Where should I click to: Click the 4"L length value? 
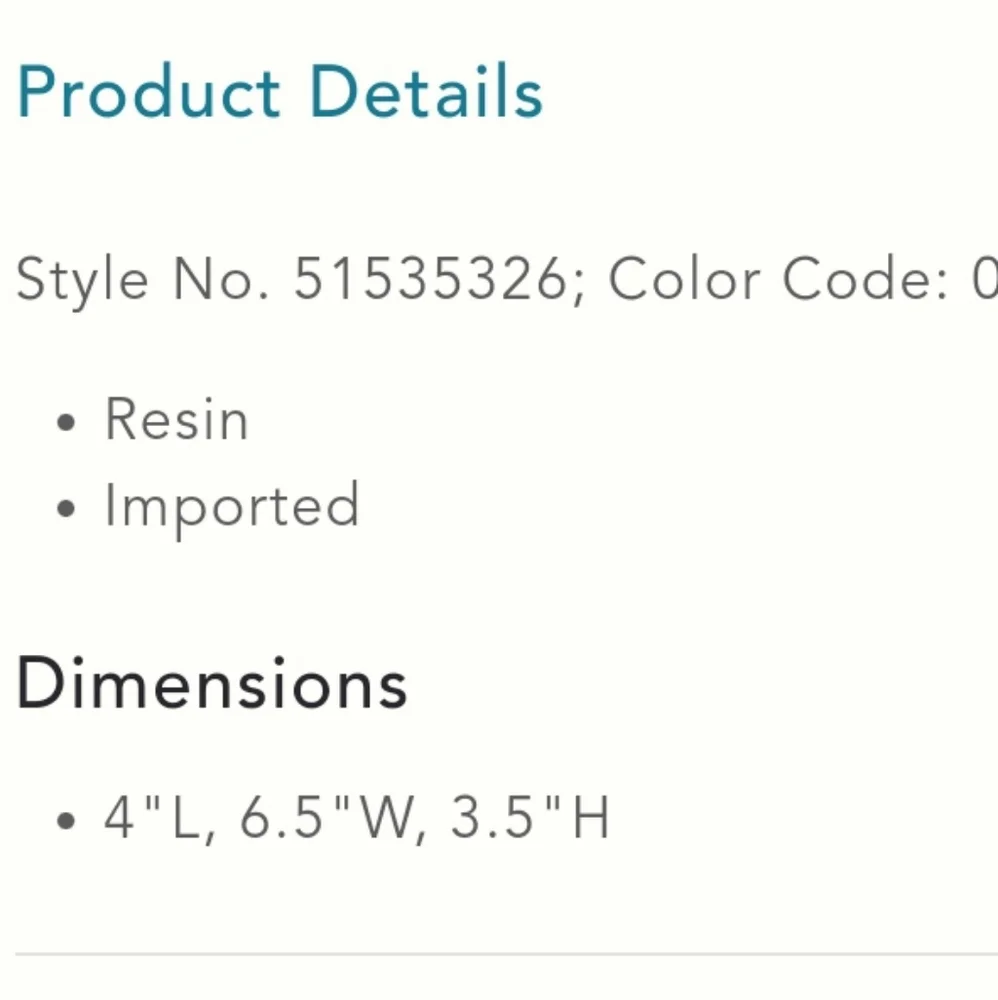153,817
